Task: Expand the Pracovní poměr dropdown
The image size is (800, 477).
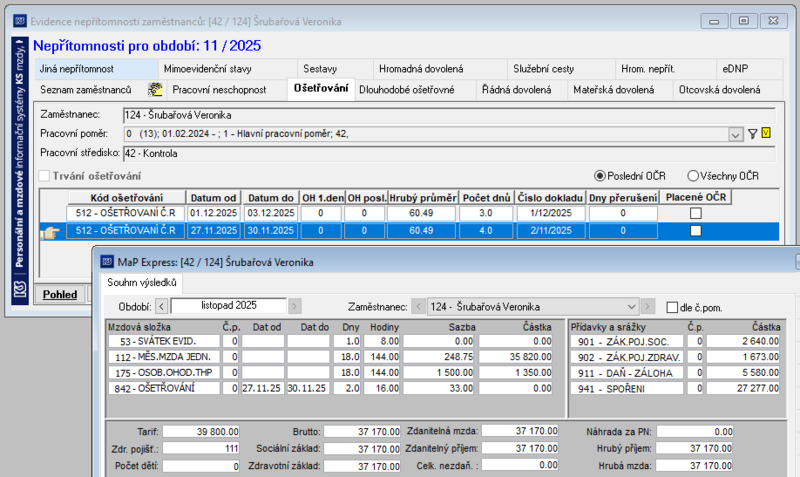Action: (735, 135)
